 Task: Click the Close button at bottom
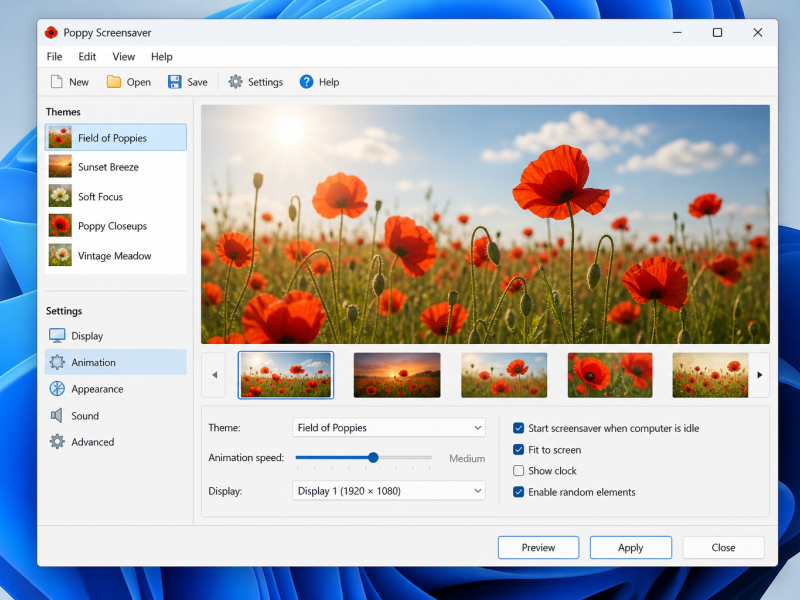pyautogui.click(x=723, y=547)
